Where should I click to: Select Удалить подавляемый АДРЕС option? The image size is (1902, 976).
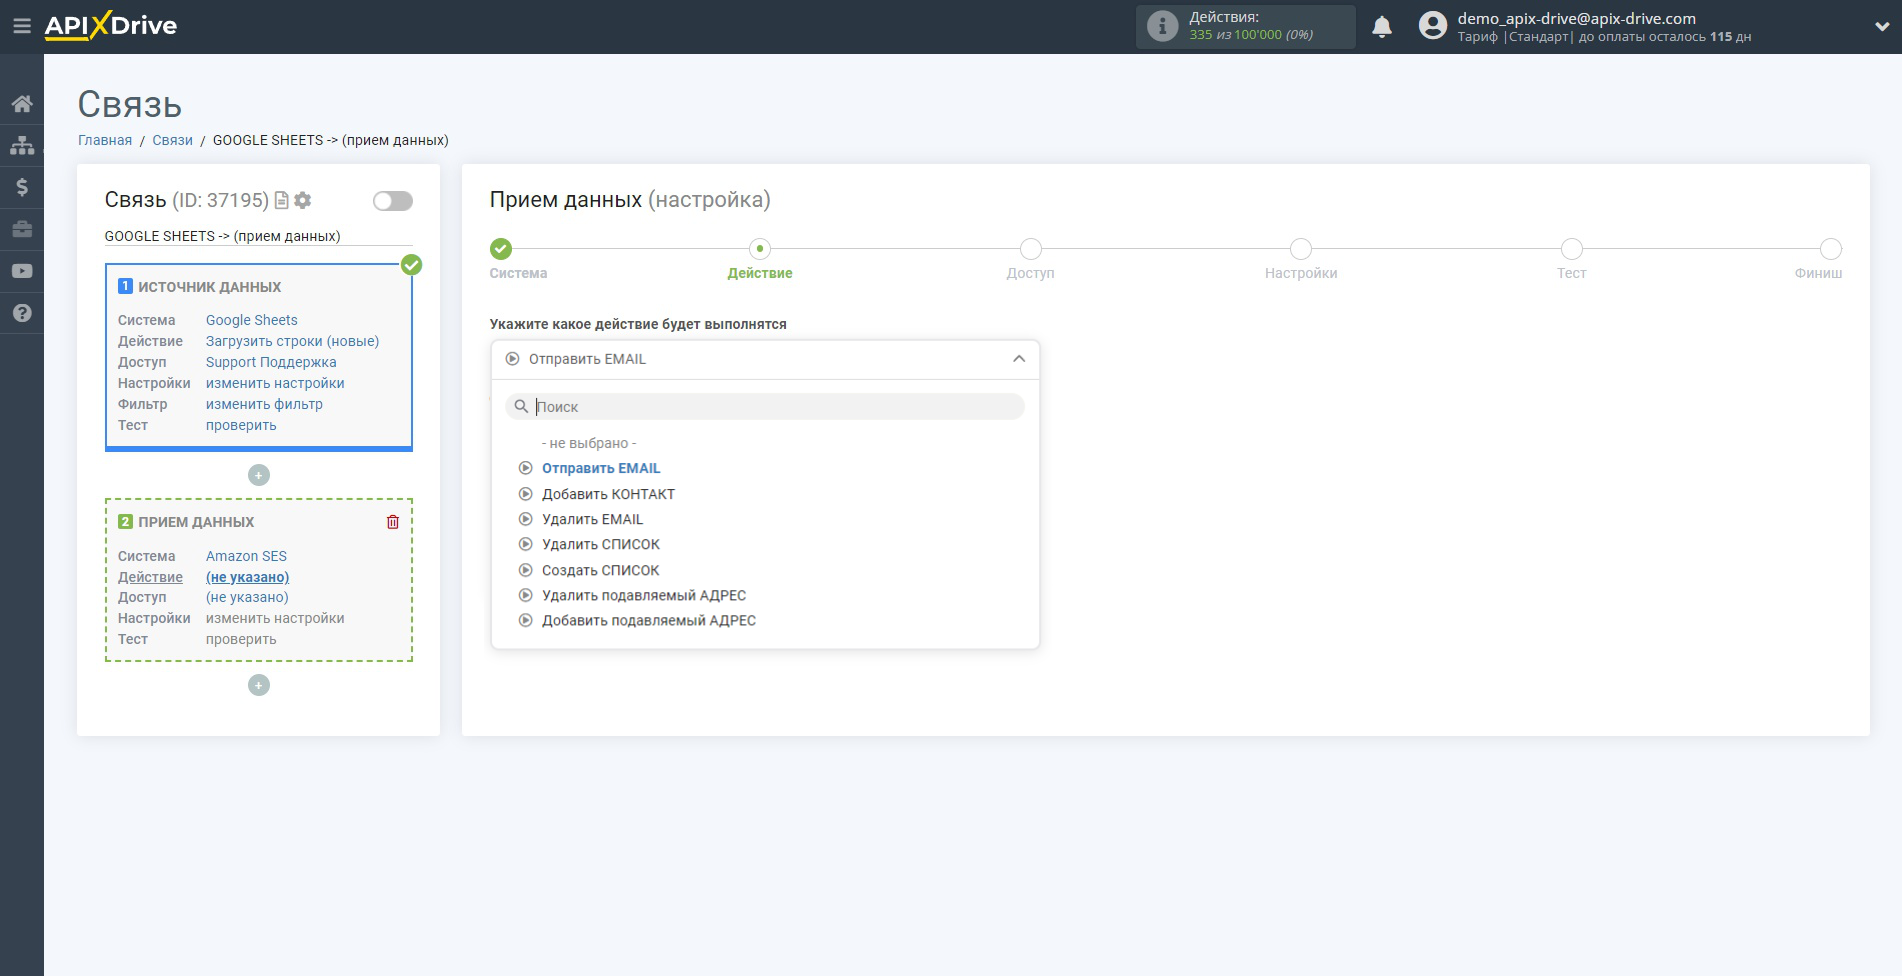[644, 595]
